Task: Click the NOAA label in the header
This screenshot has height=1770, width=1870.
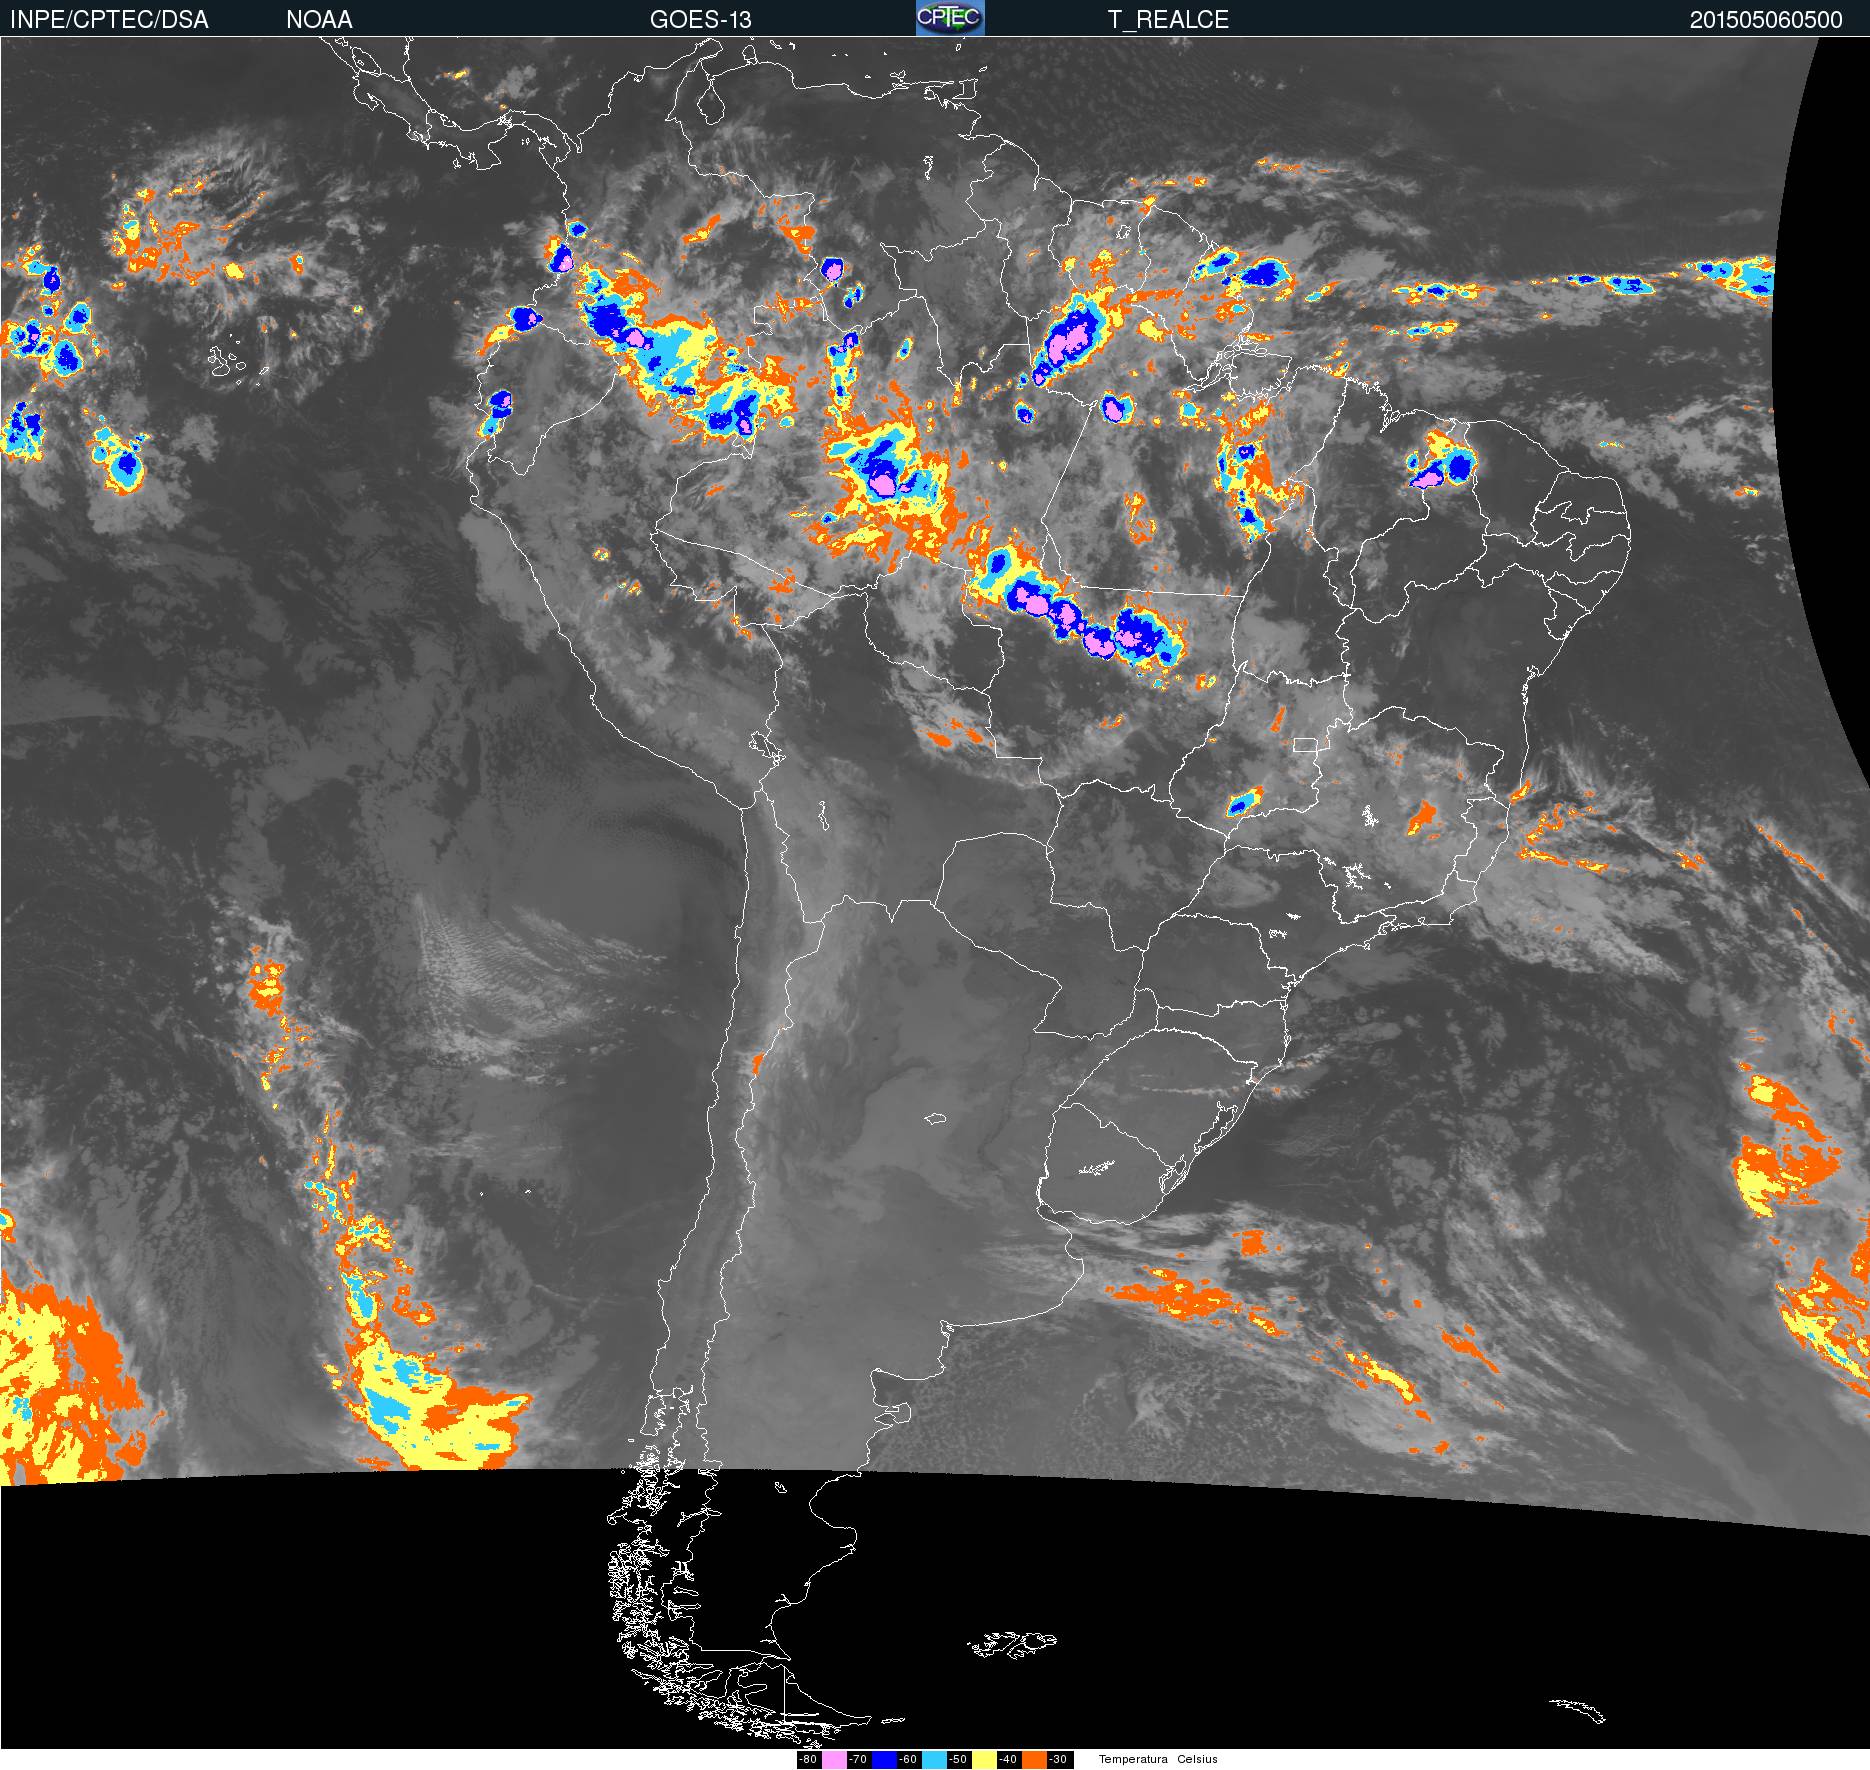Action: tap(319, 19)
